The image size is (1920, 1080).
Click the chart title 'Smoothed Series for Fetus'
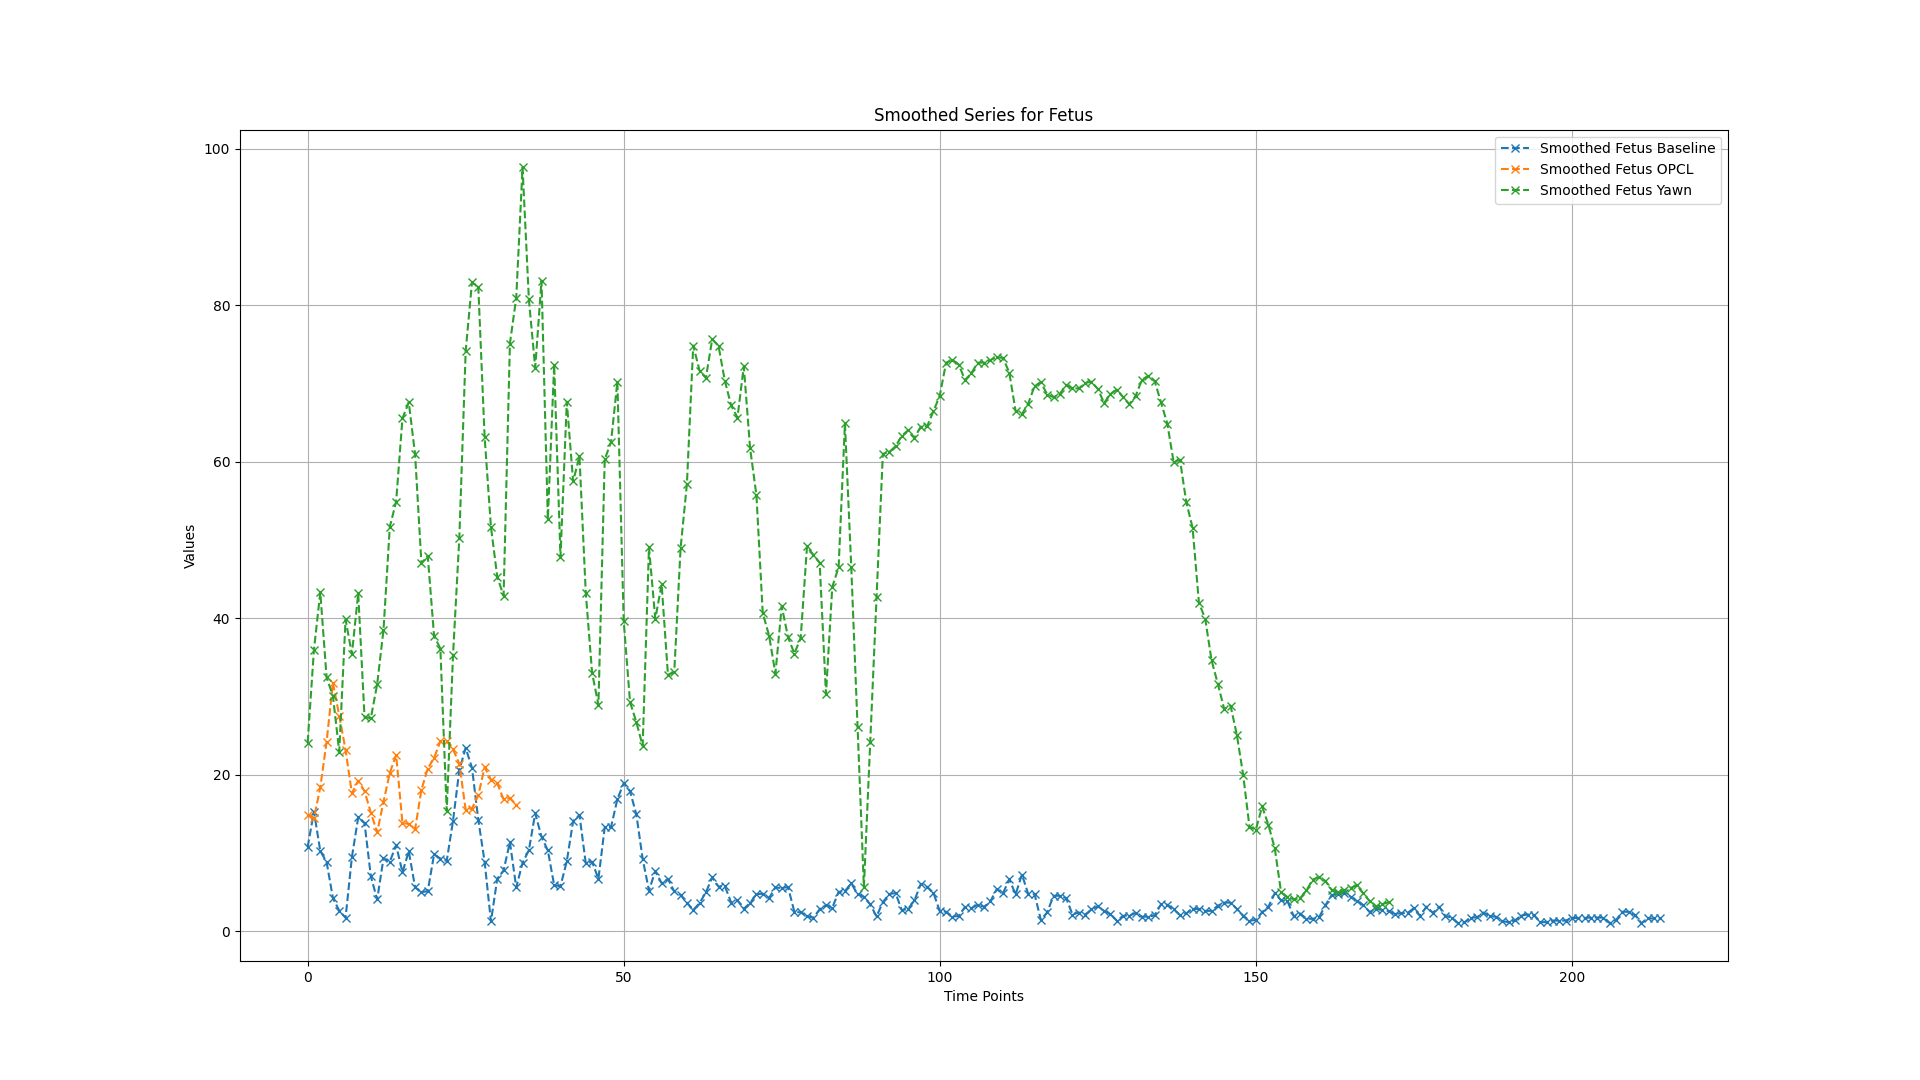pyautogui.click(x=983, y=115)
